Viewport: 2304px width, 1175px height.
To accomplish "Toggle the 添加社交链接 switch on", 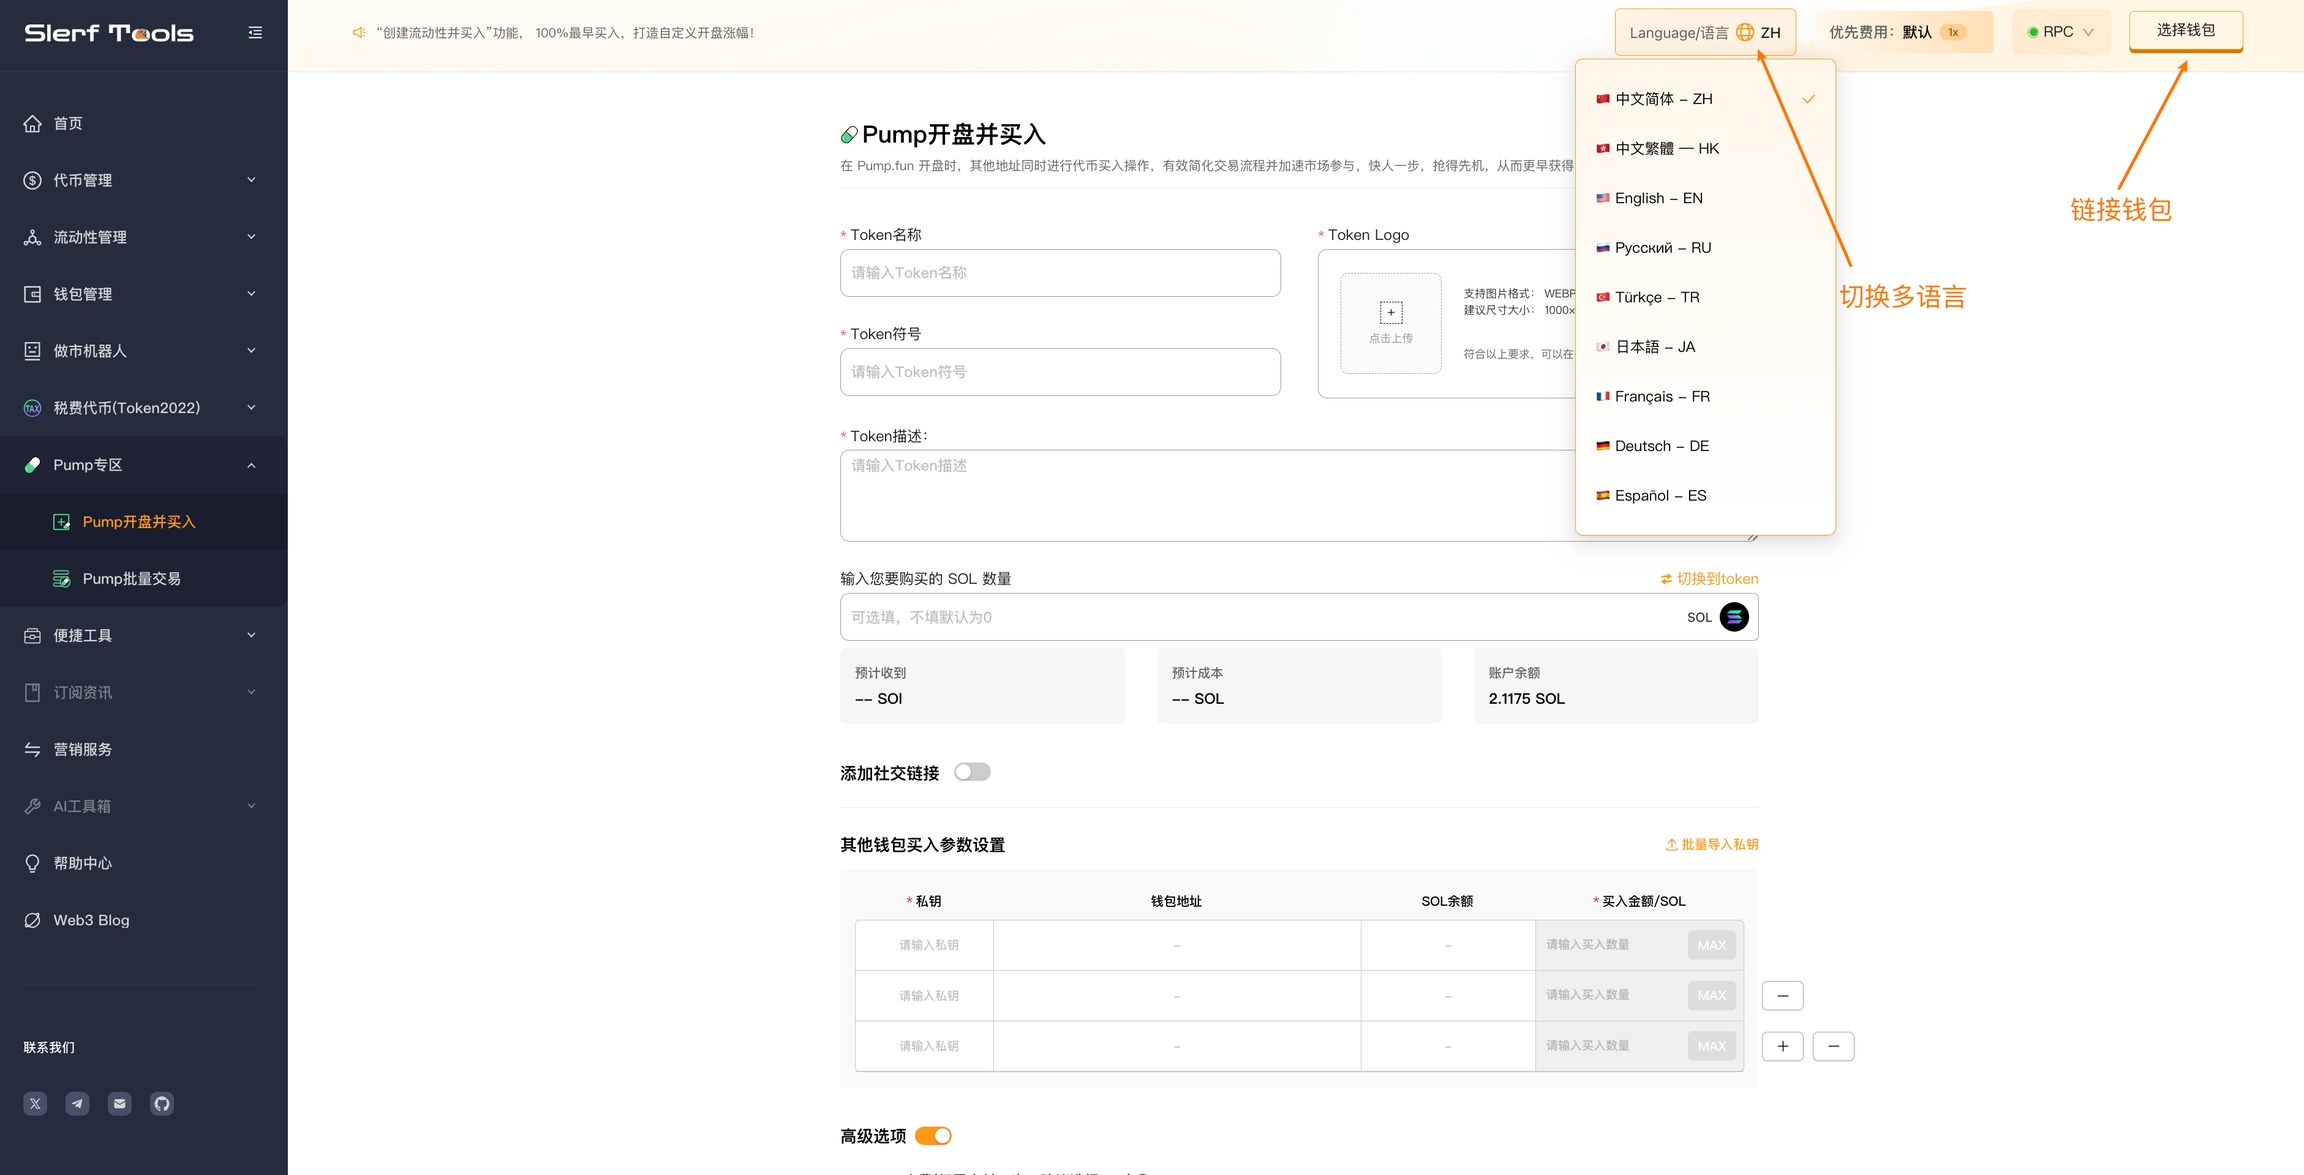I will pos(971,772).
